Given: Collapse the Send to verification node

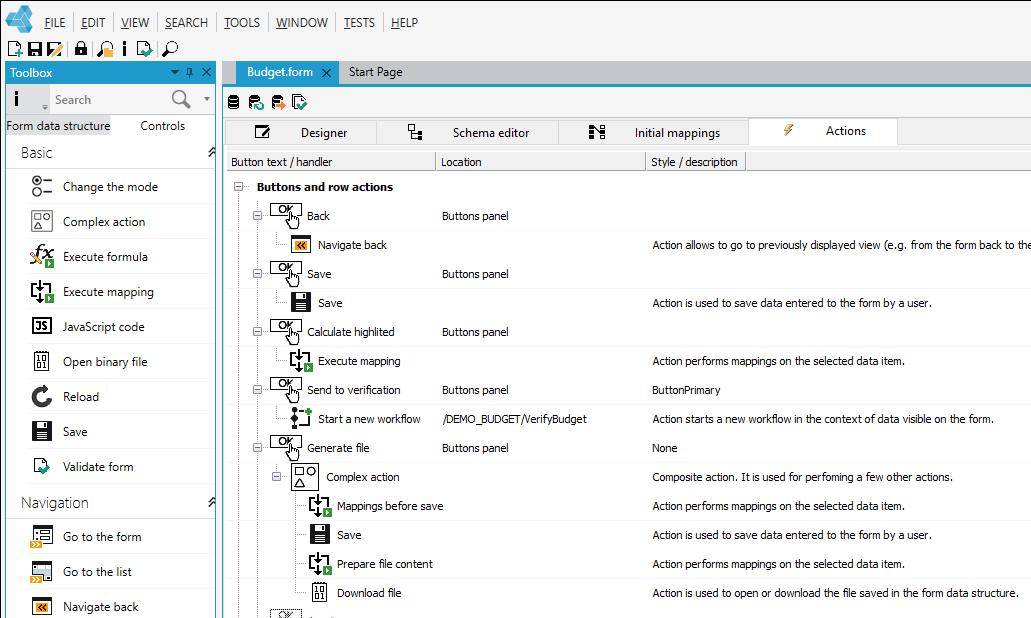Looking at the screenshot, I should (258, 390).
